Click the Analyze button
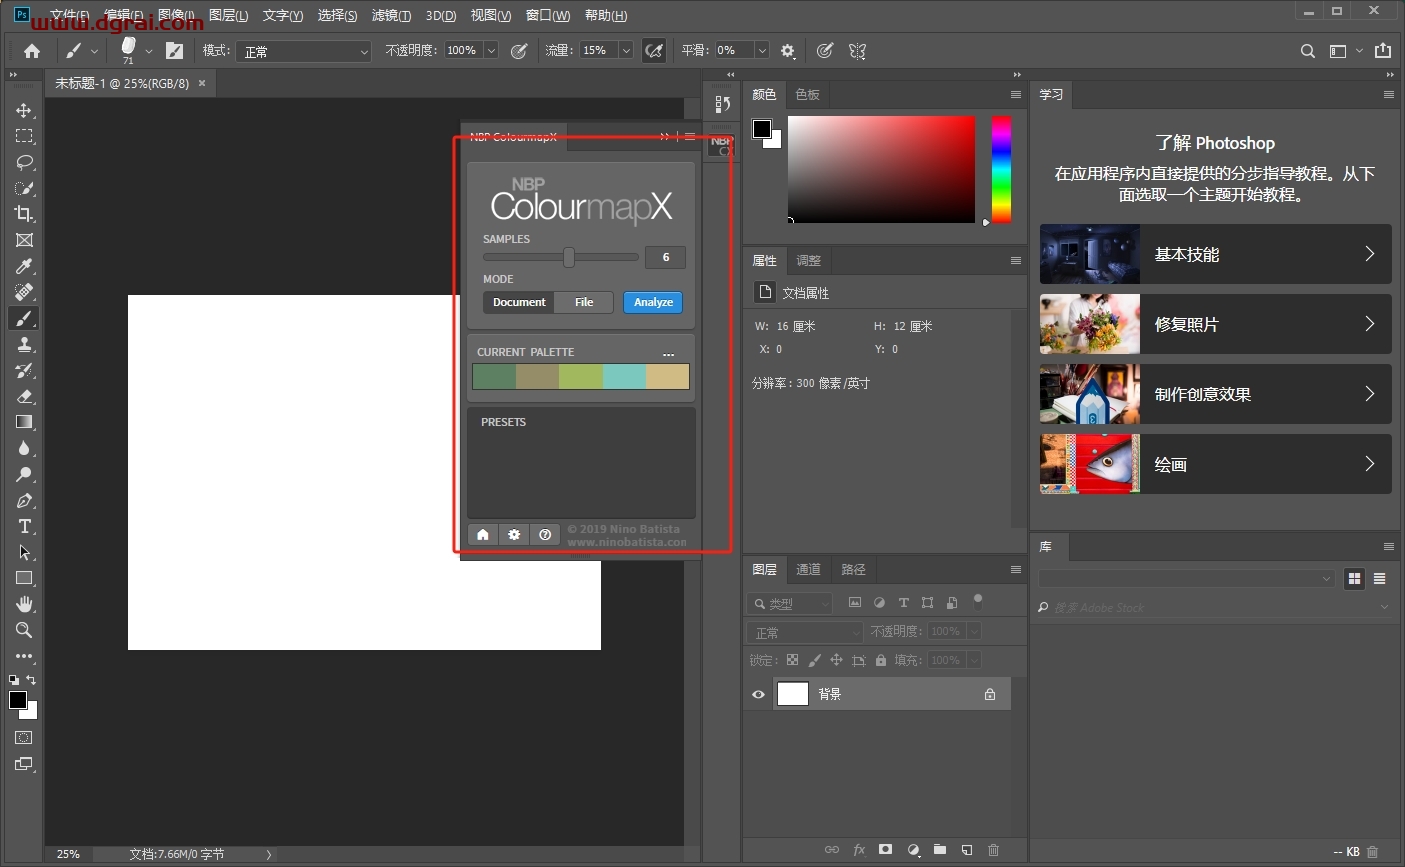 tap(653, 302)
